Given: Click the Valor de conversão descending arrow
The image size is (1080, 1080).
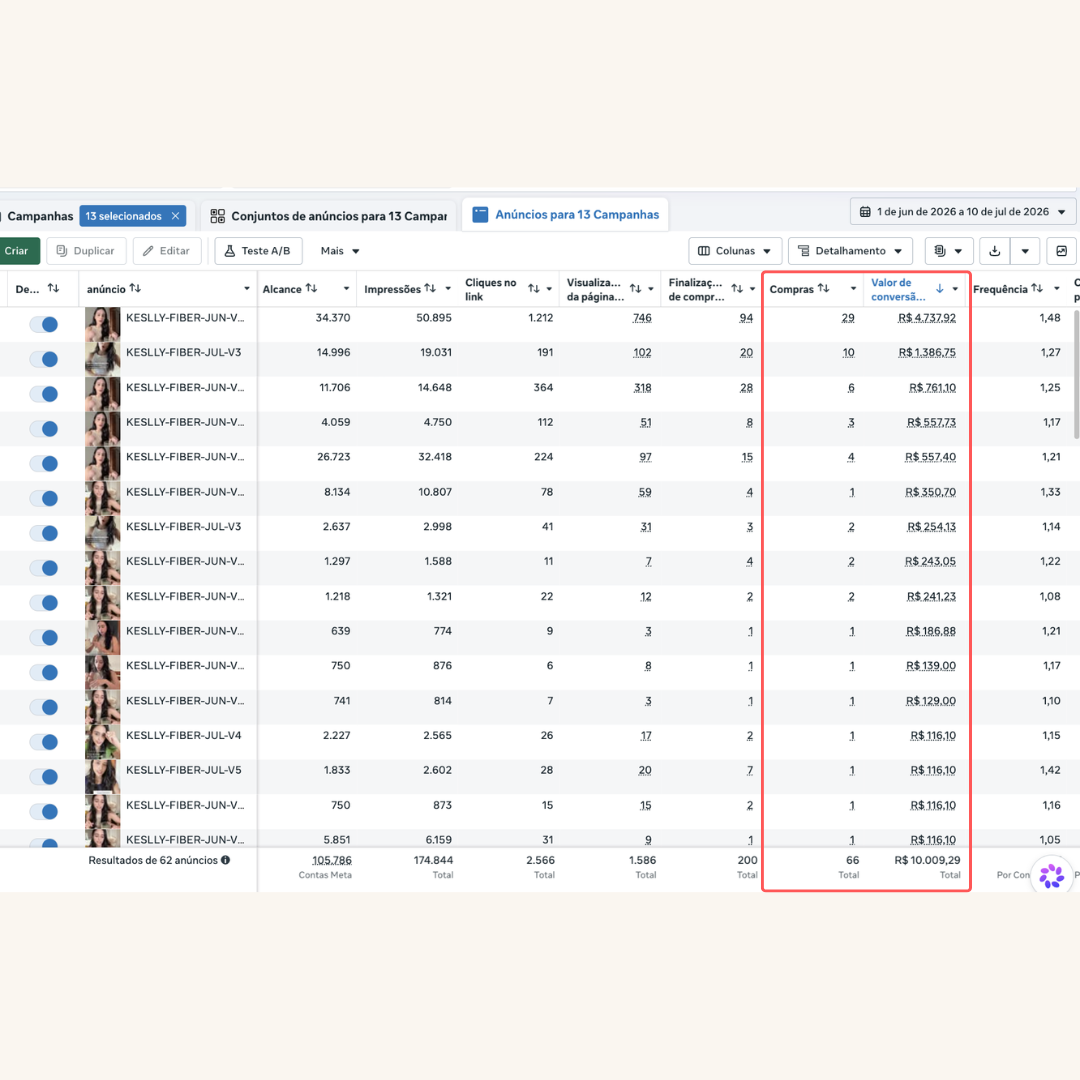Looking at the screenshot, I should 939,289.
